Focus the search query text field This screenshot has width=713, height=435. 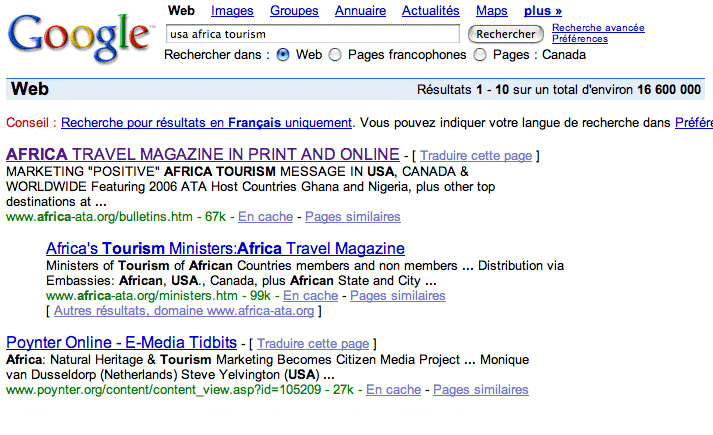[312, 34]
